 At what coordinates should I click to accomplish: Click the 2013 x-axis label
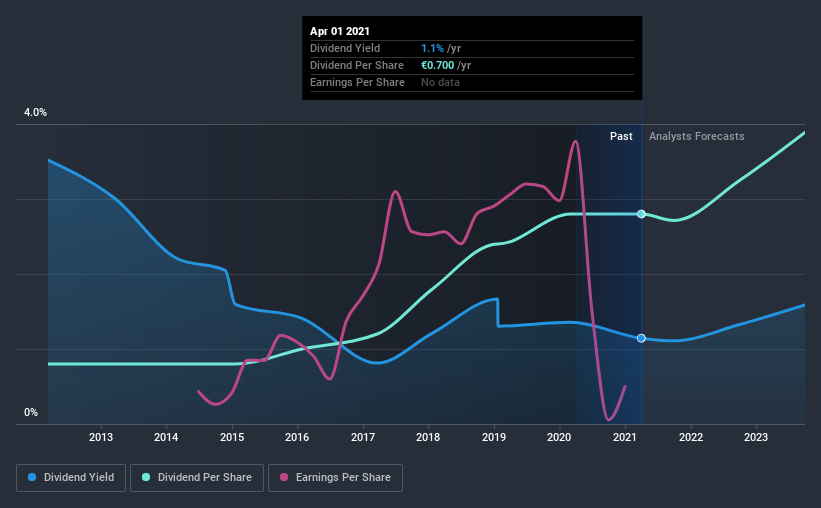click(101, 437)
